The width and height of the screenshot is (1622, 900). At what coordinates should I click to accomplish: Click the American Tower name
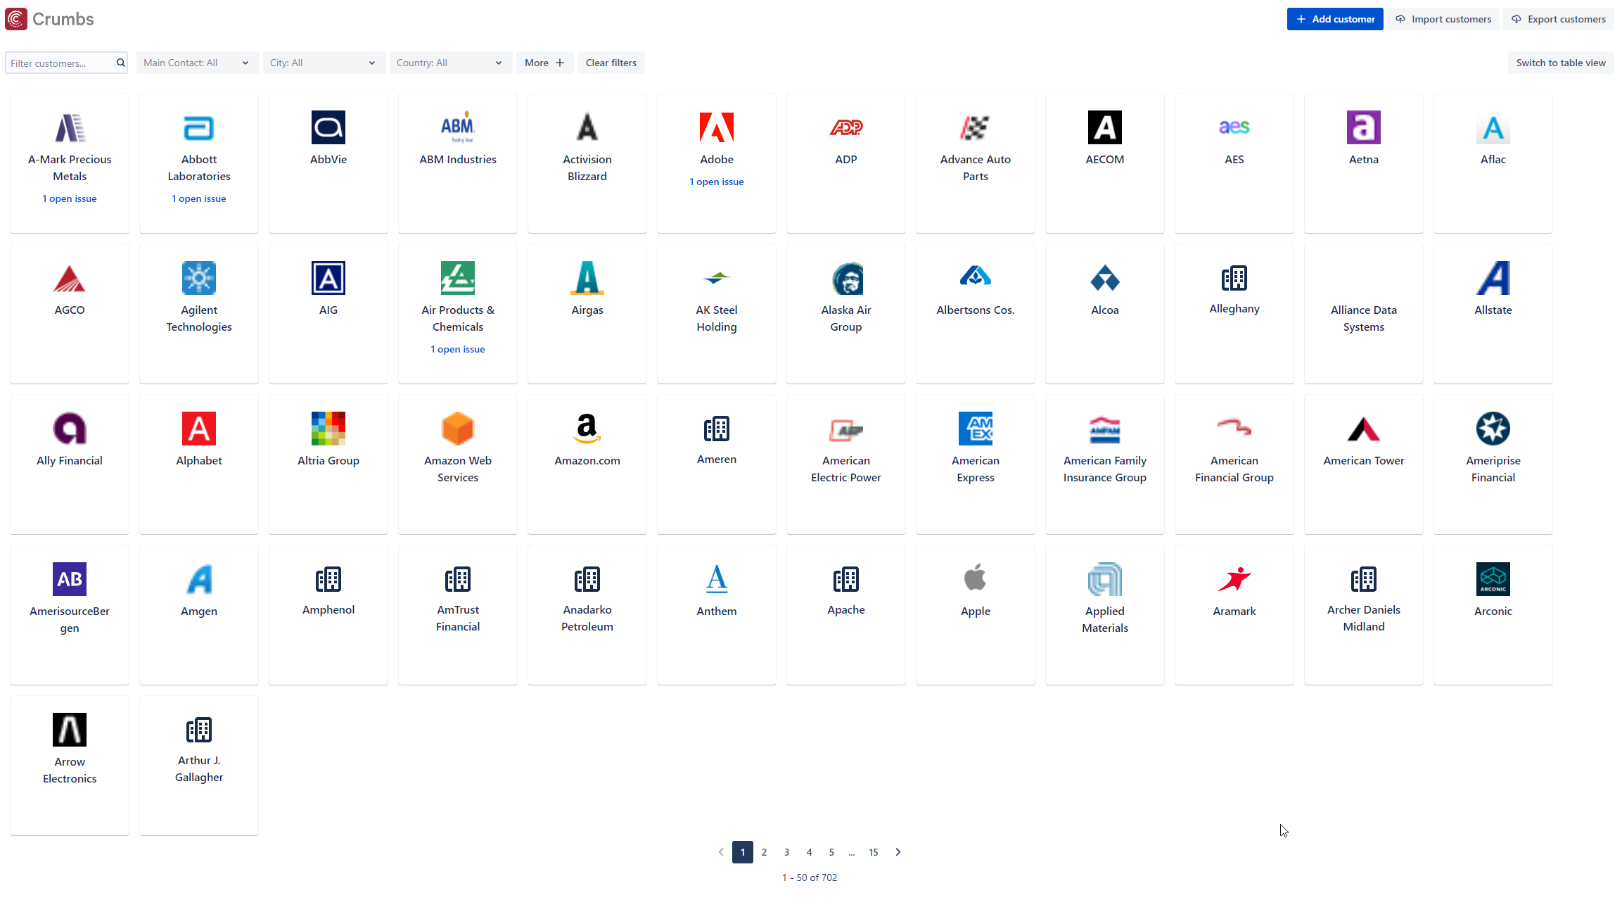coord(1364,461)
